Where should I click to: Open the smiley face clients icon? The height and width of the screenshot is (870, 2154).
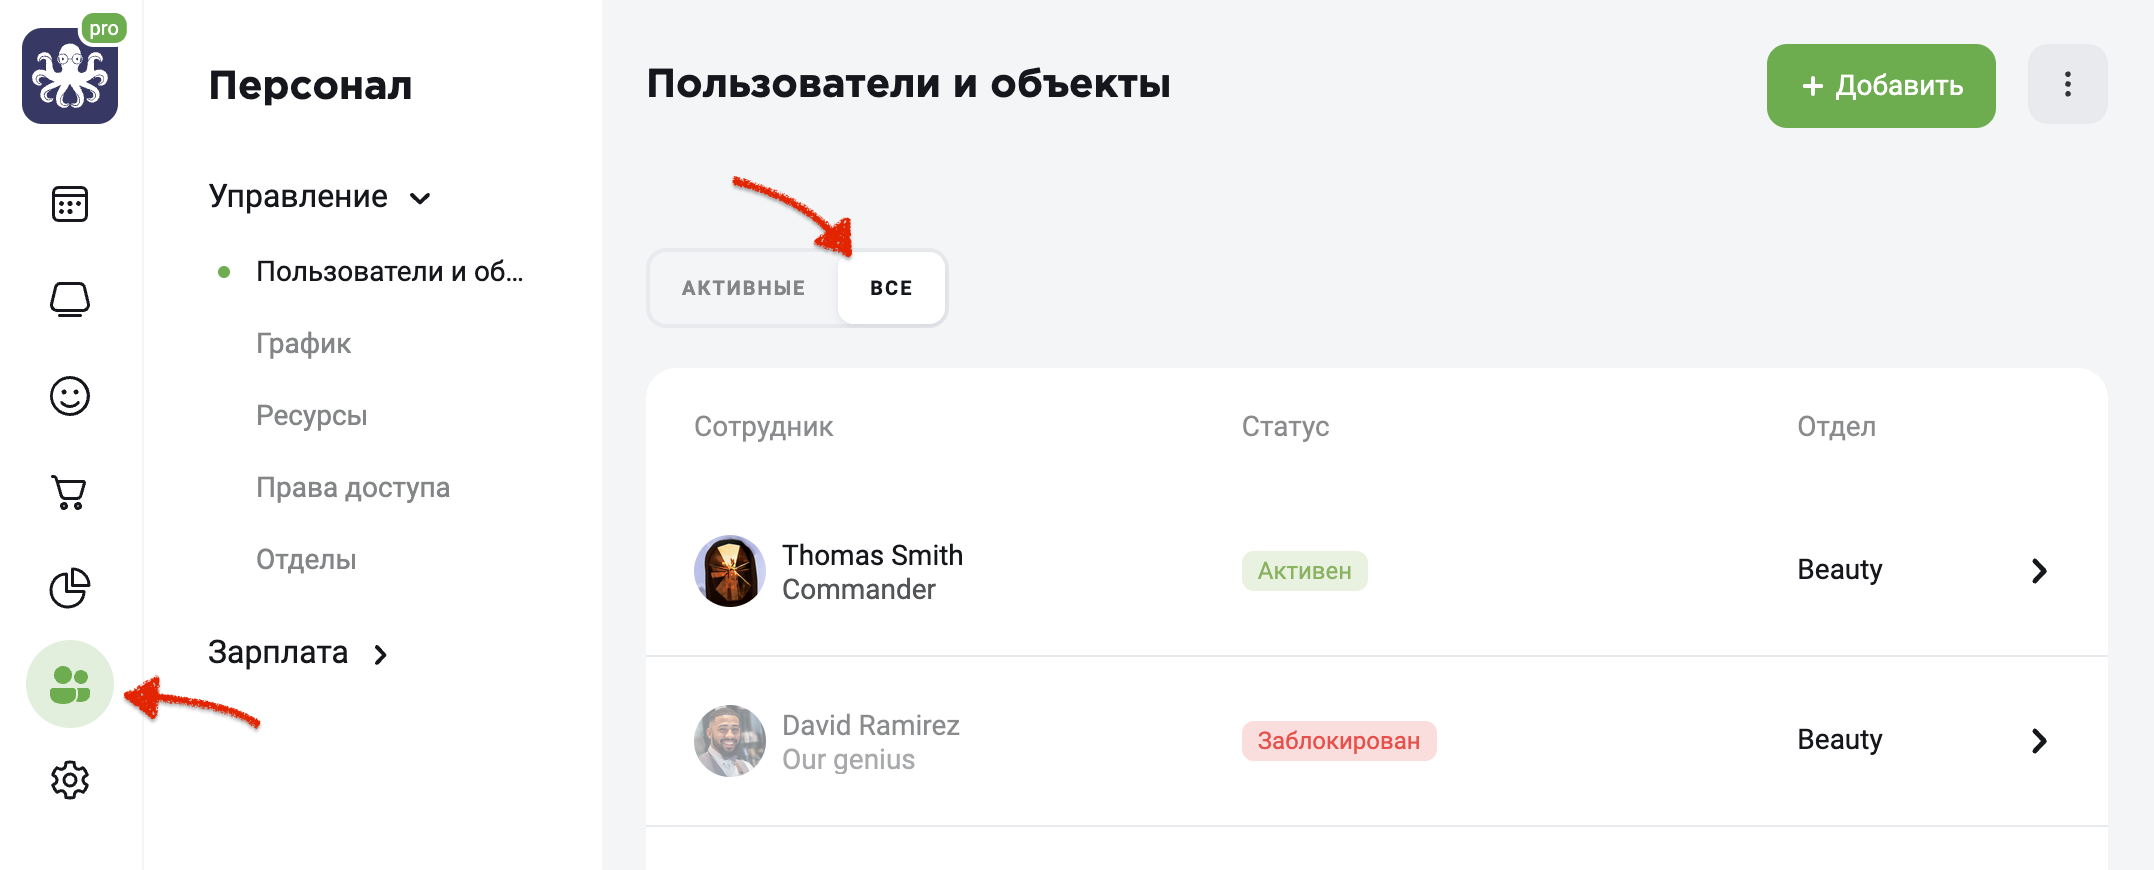70,396
